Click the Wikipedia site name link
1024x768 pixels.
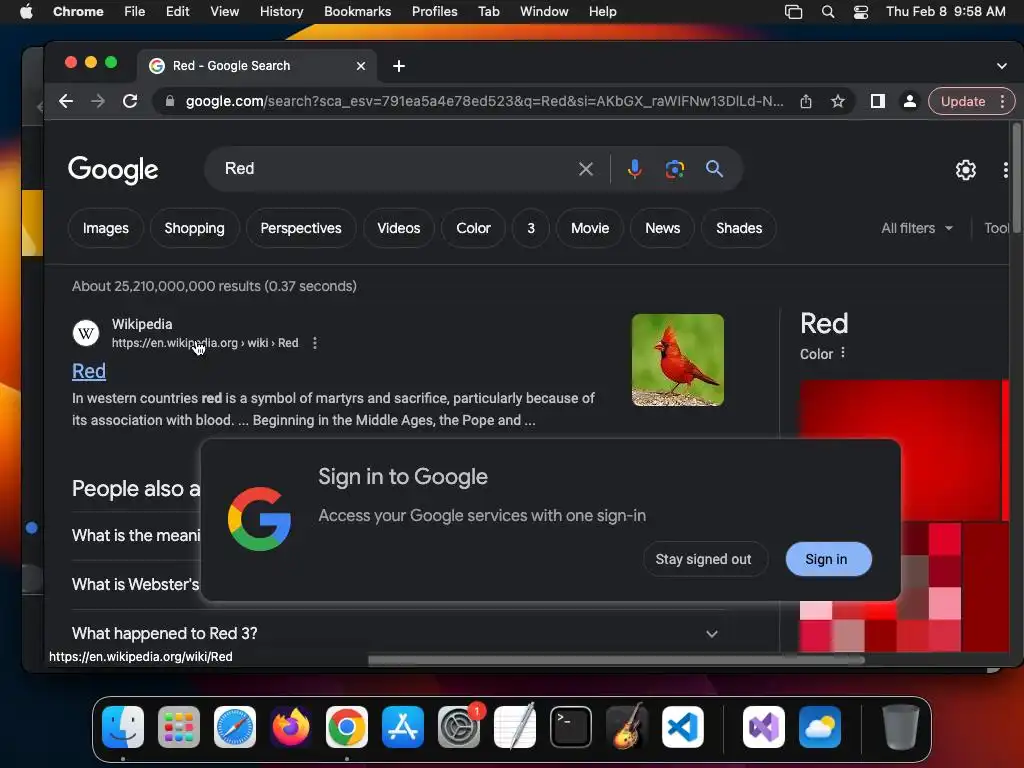point(142,325)
